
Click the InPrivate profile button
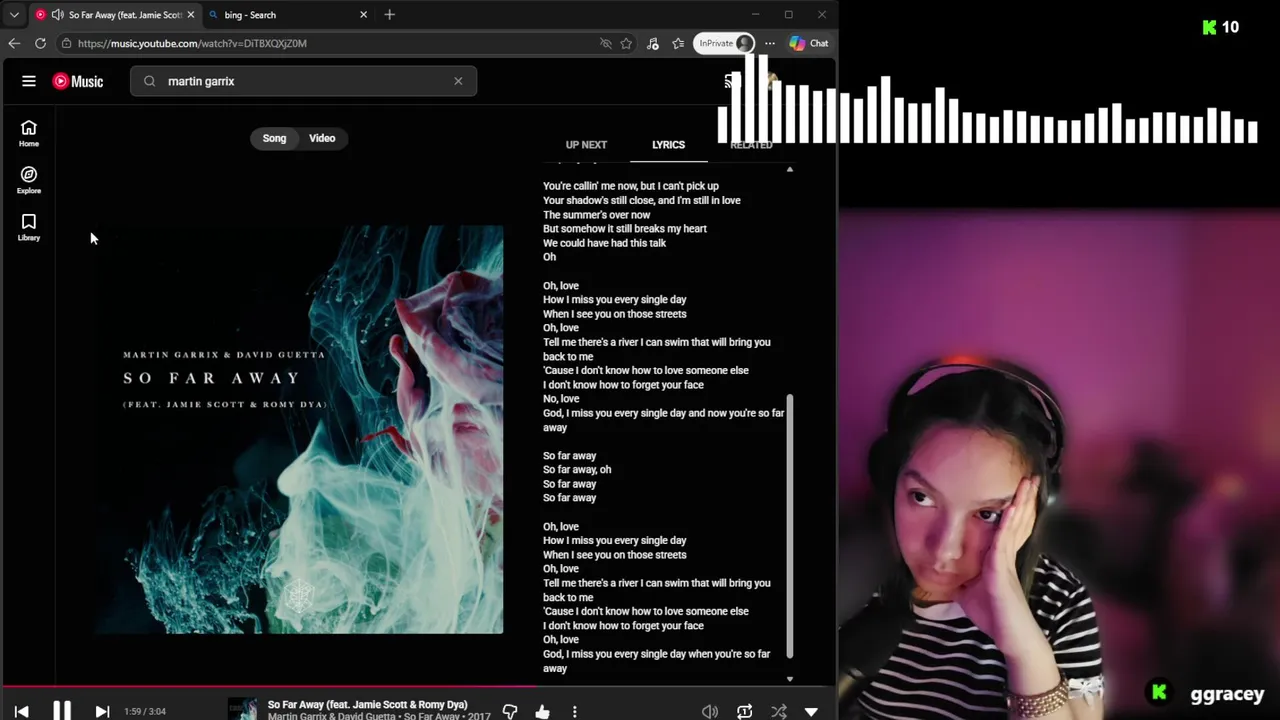coord(725,43)
